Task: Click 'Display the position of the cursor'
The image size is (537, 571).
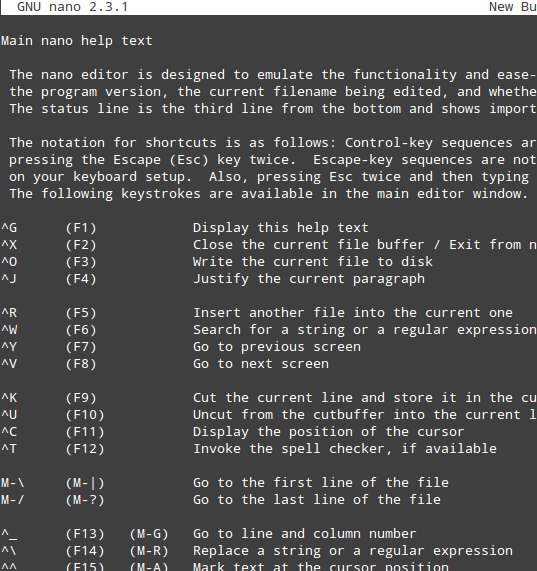Action: tap(328, 432)
